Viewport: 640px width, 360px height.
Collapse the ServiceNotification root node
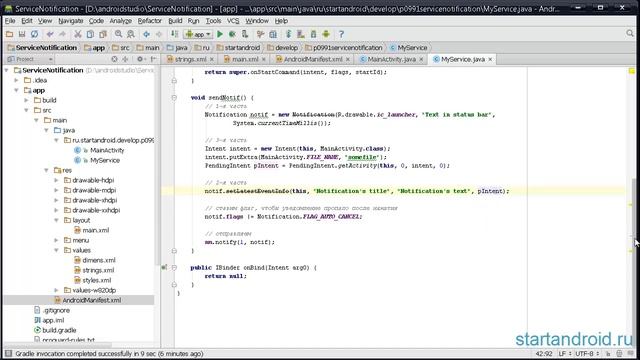tap(7, 70)
